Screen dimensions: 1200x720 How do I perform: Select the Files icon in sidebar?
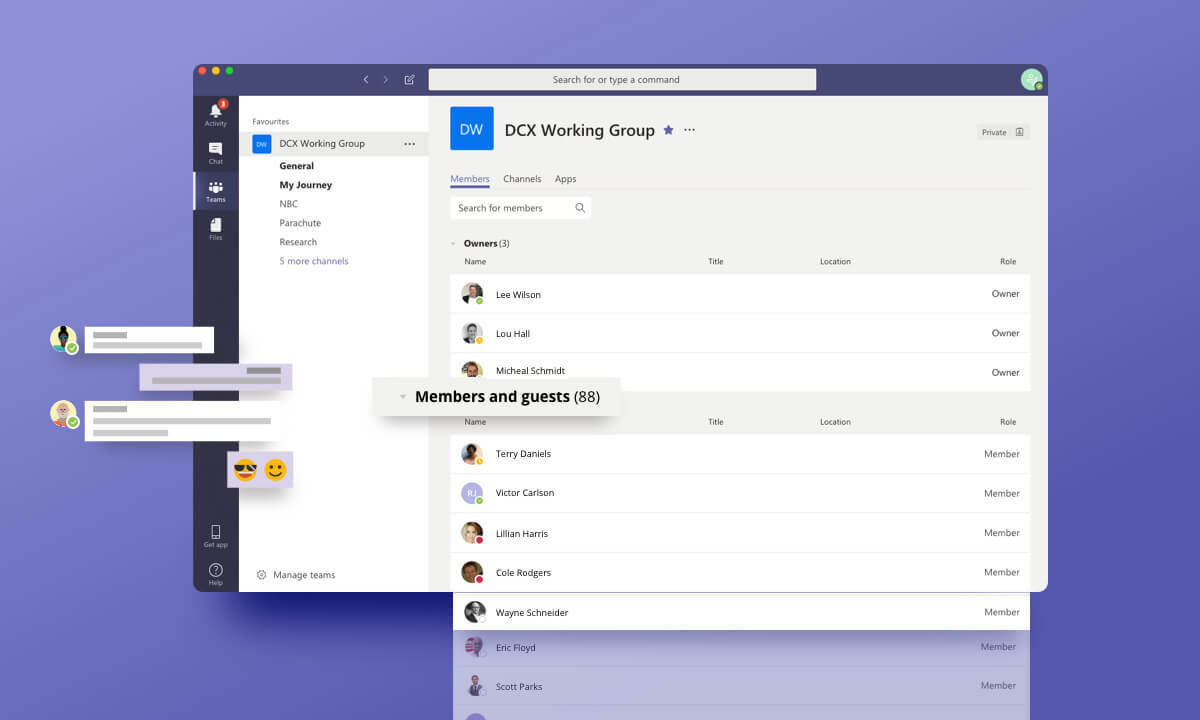click(215, 228)
